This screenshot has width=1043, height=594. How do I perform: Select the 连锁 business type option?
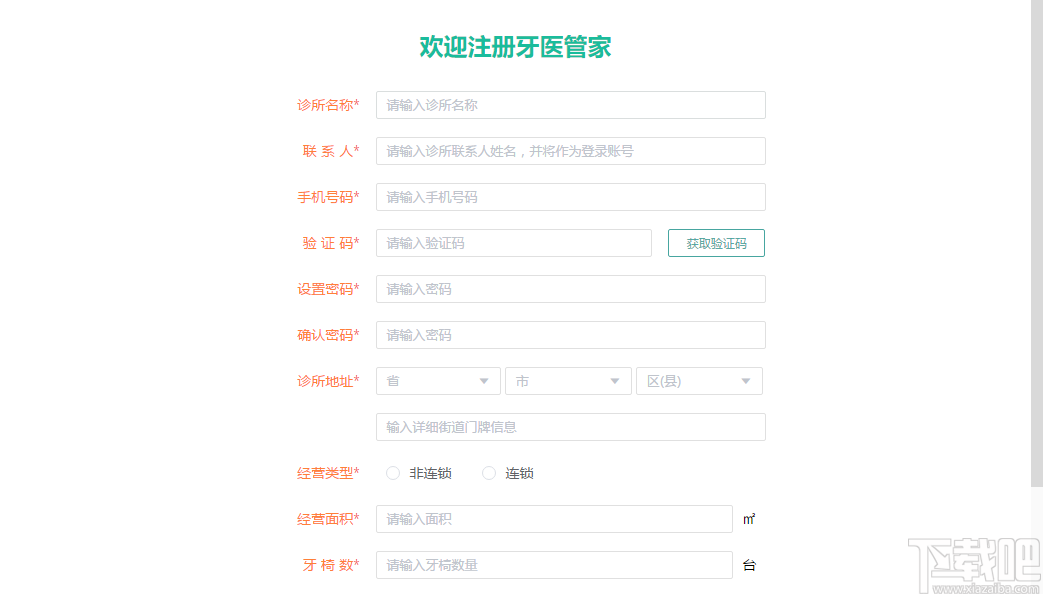(x=488, y=472)
